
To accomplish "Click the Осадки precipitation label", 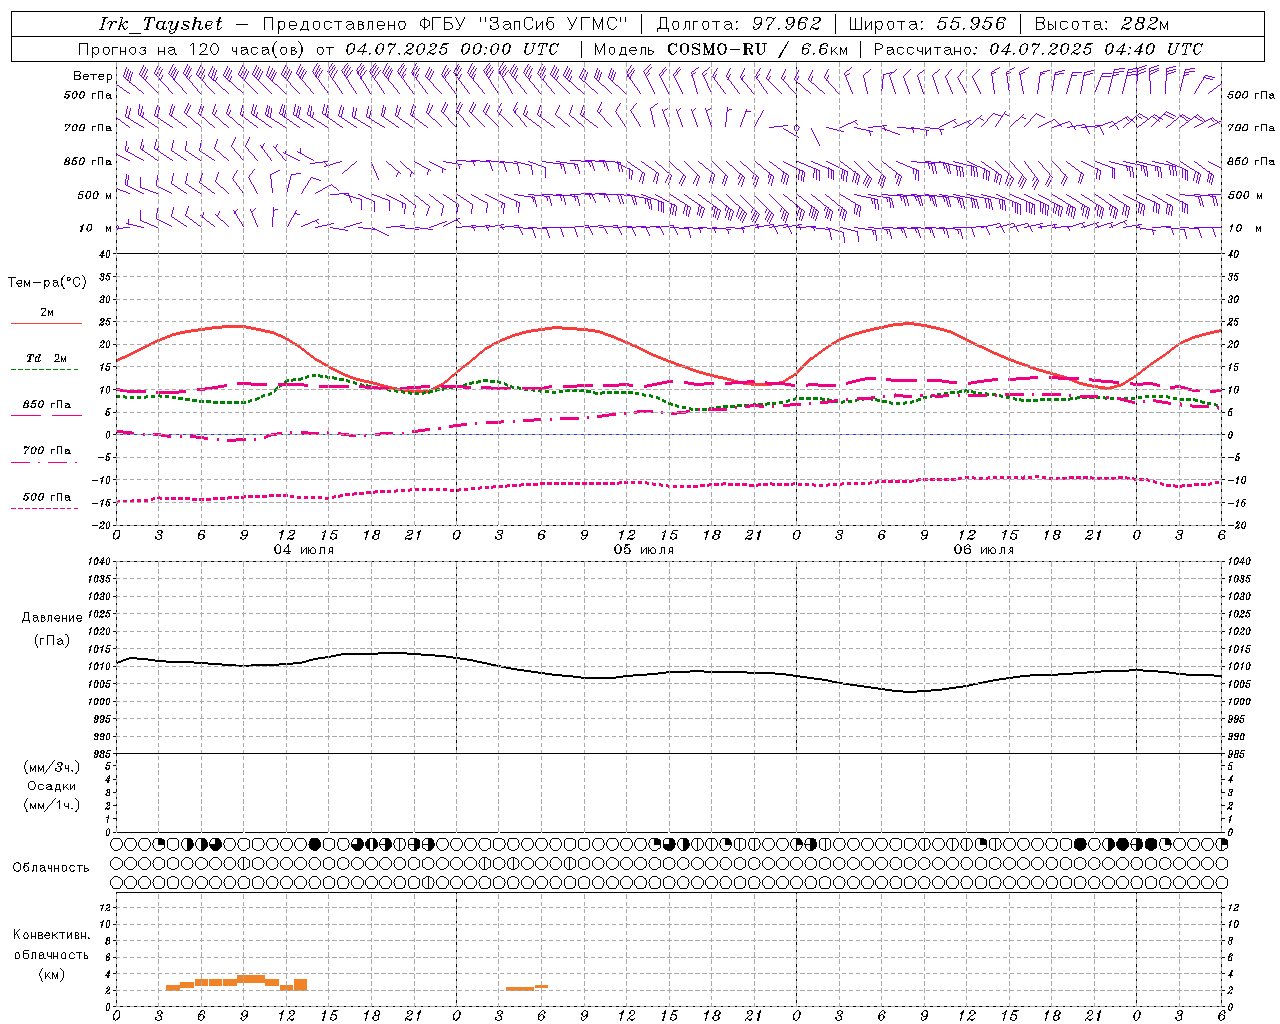I will (52, 786).
